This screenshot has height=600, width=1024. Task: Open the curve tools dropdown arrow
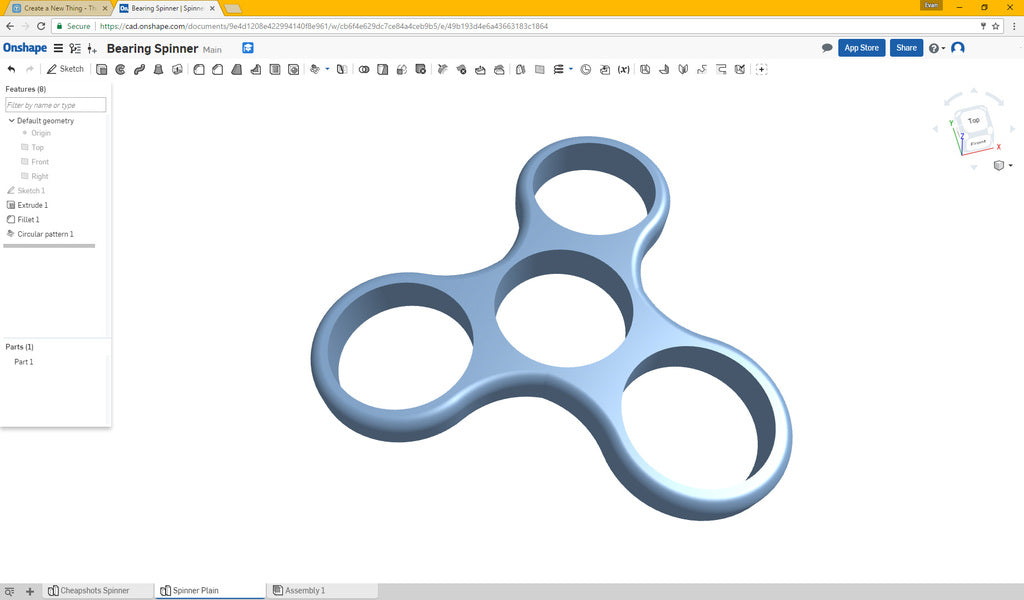[571, 69]
